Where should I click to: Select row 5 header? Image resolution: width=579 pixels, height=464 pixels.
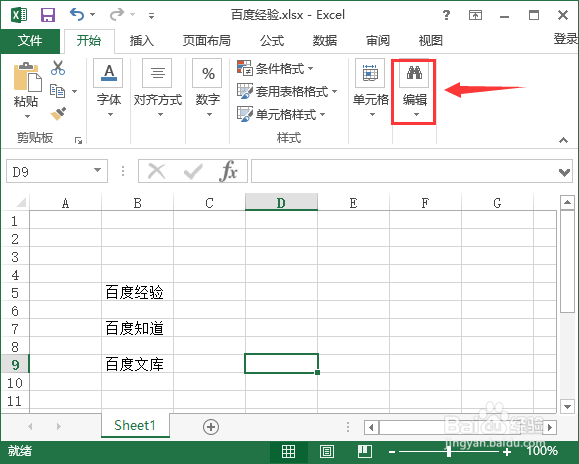(x=15, y=293)
